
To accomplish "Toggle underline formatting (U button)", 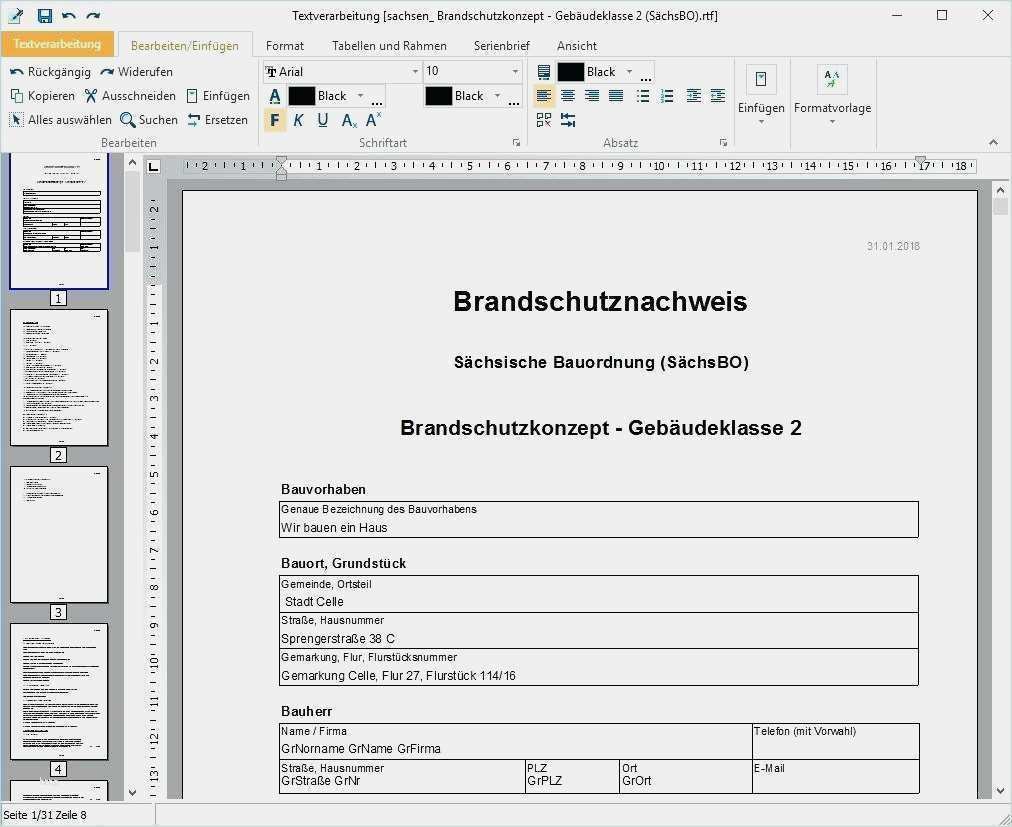I will click(x=322, y=120).
